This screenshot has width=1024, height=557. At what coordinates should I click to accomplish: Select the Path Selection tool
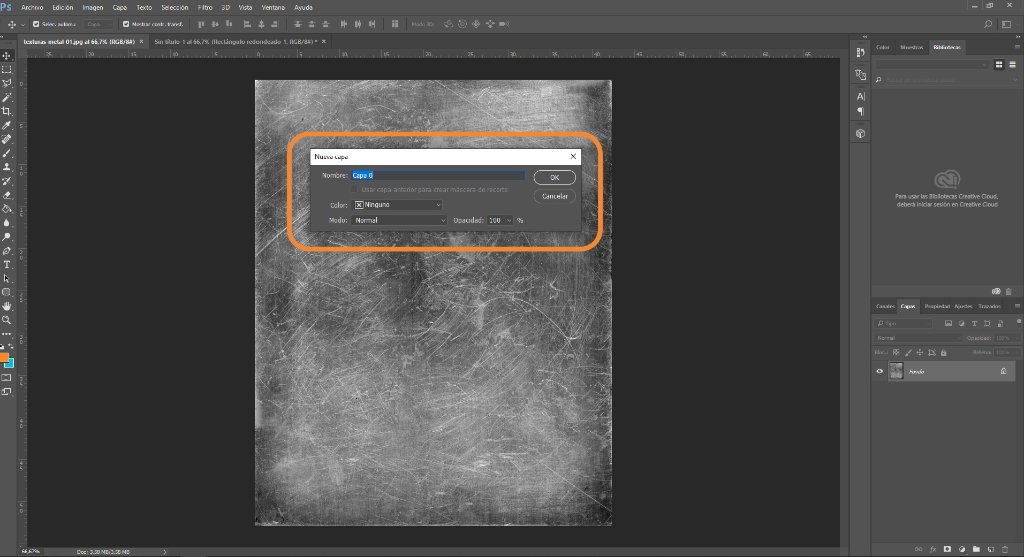point(7,279)
